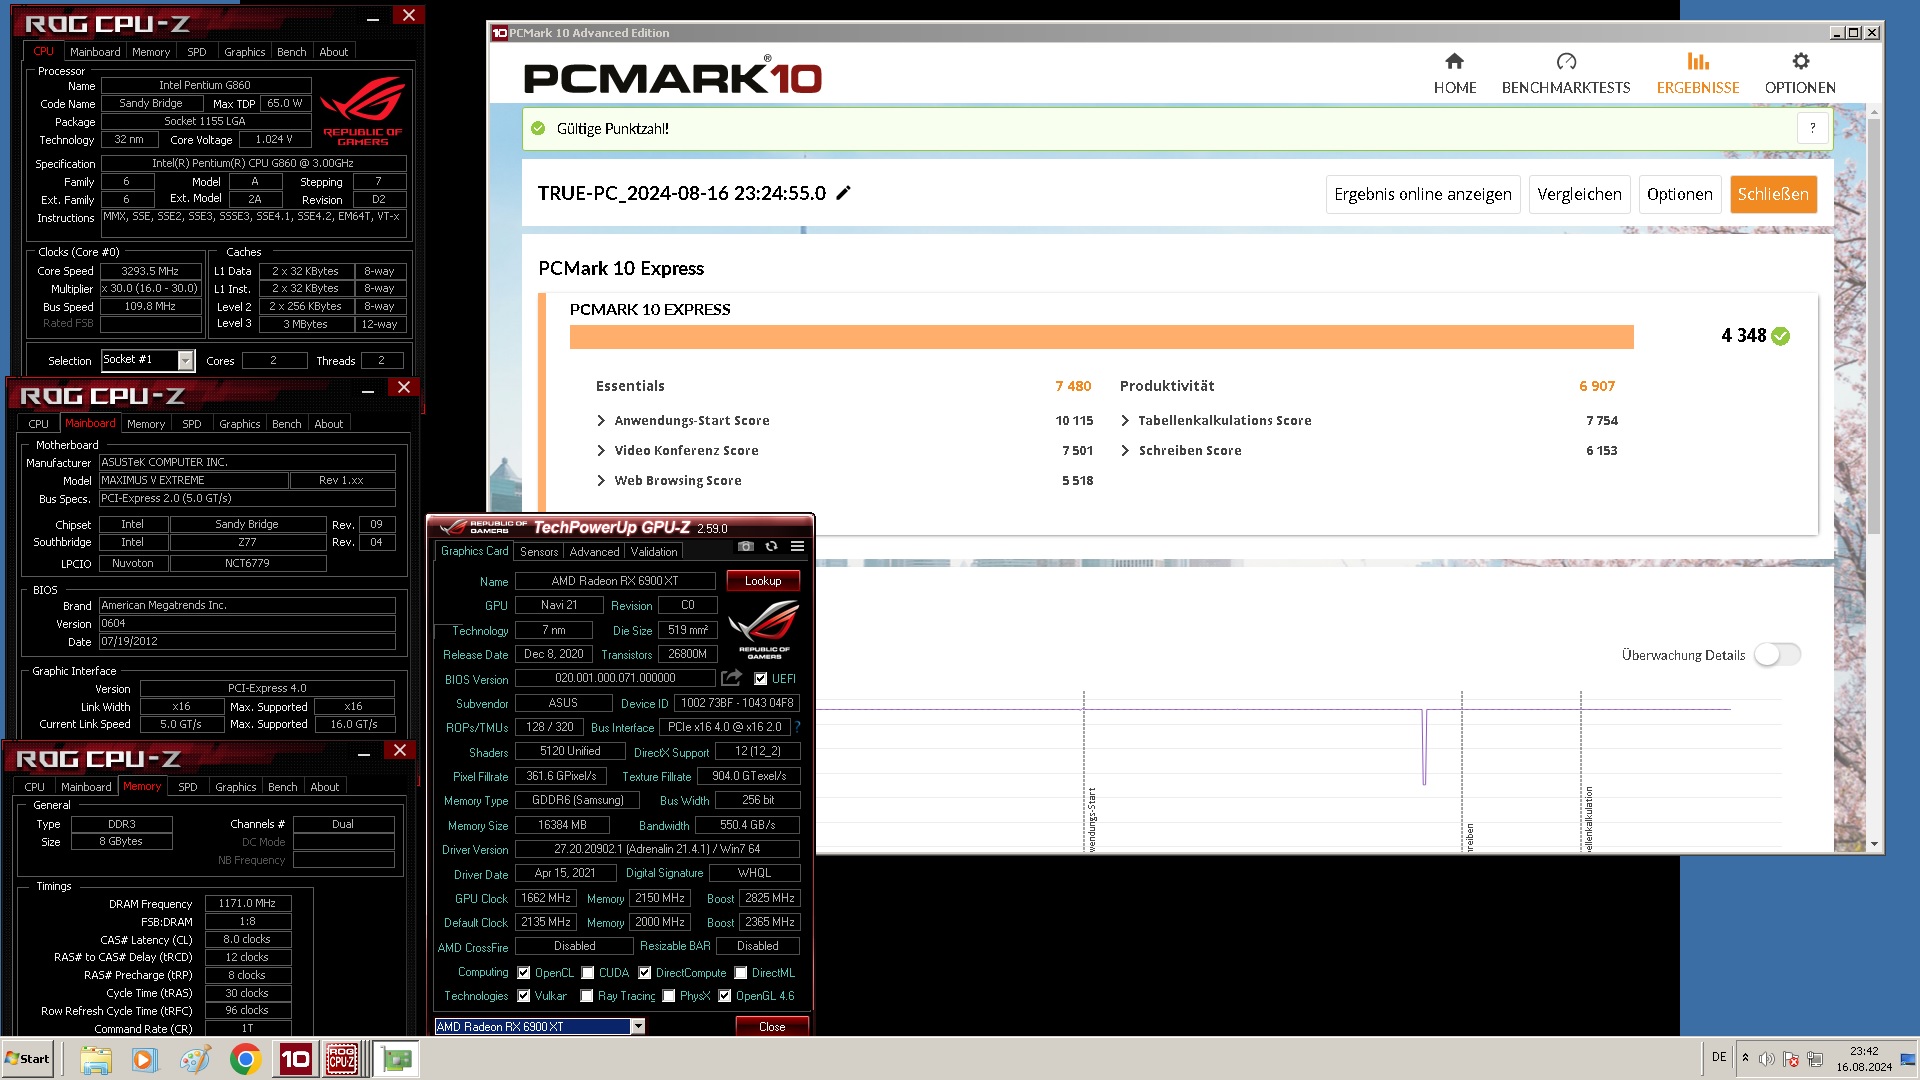
Task: Toggle the PhysX checkbox
Action: click(x=669, y=996)
